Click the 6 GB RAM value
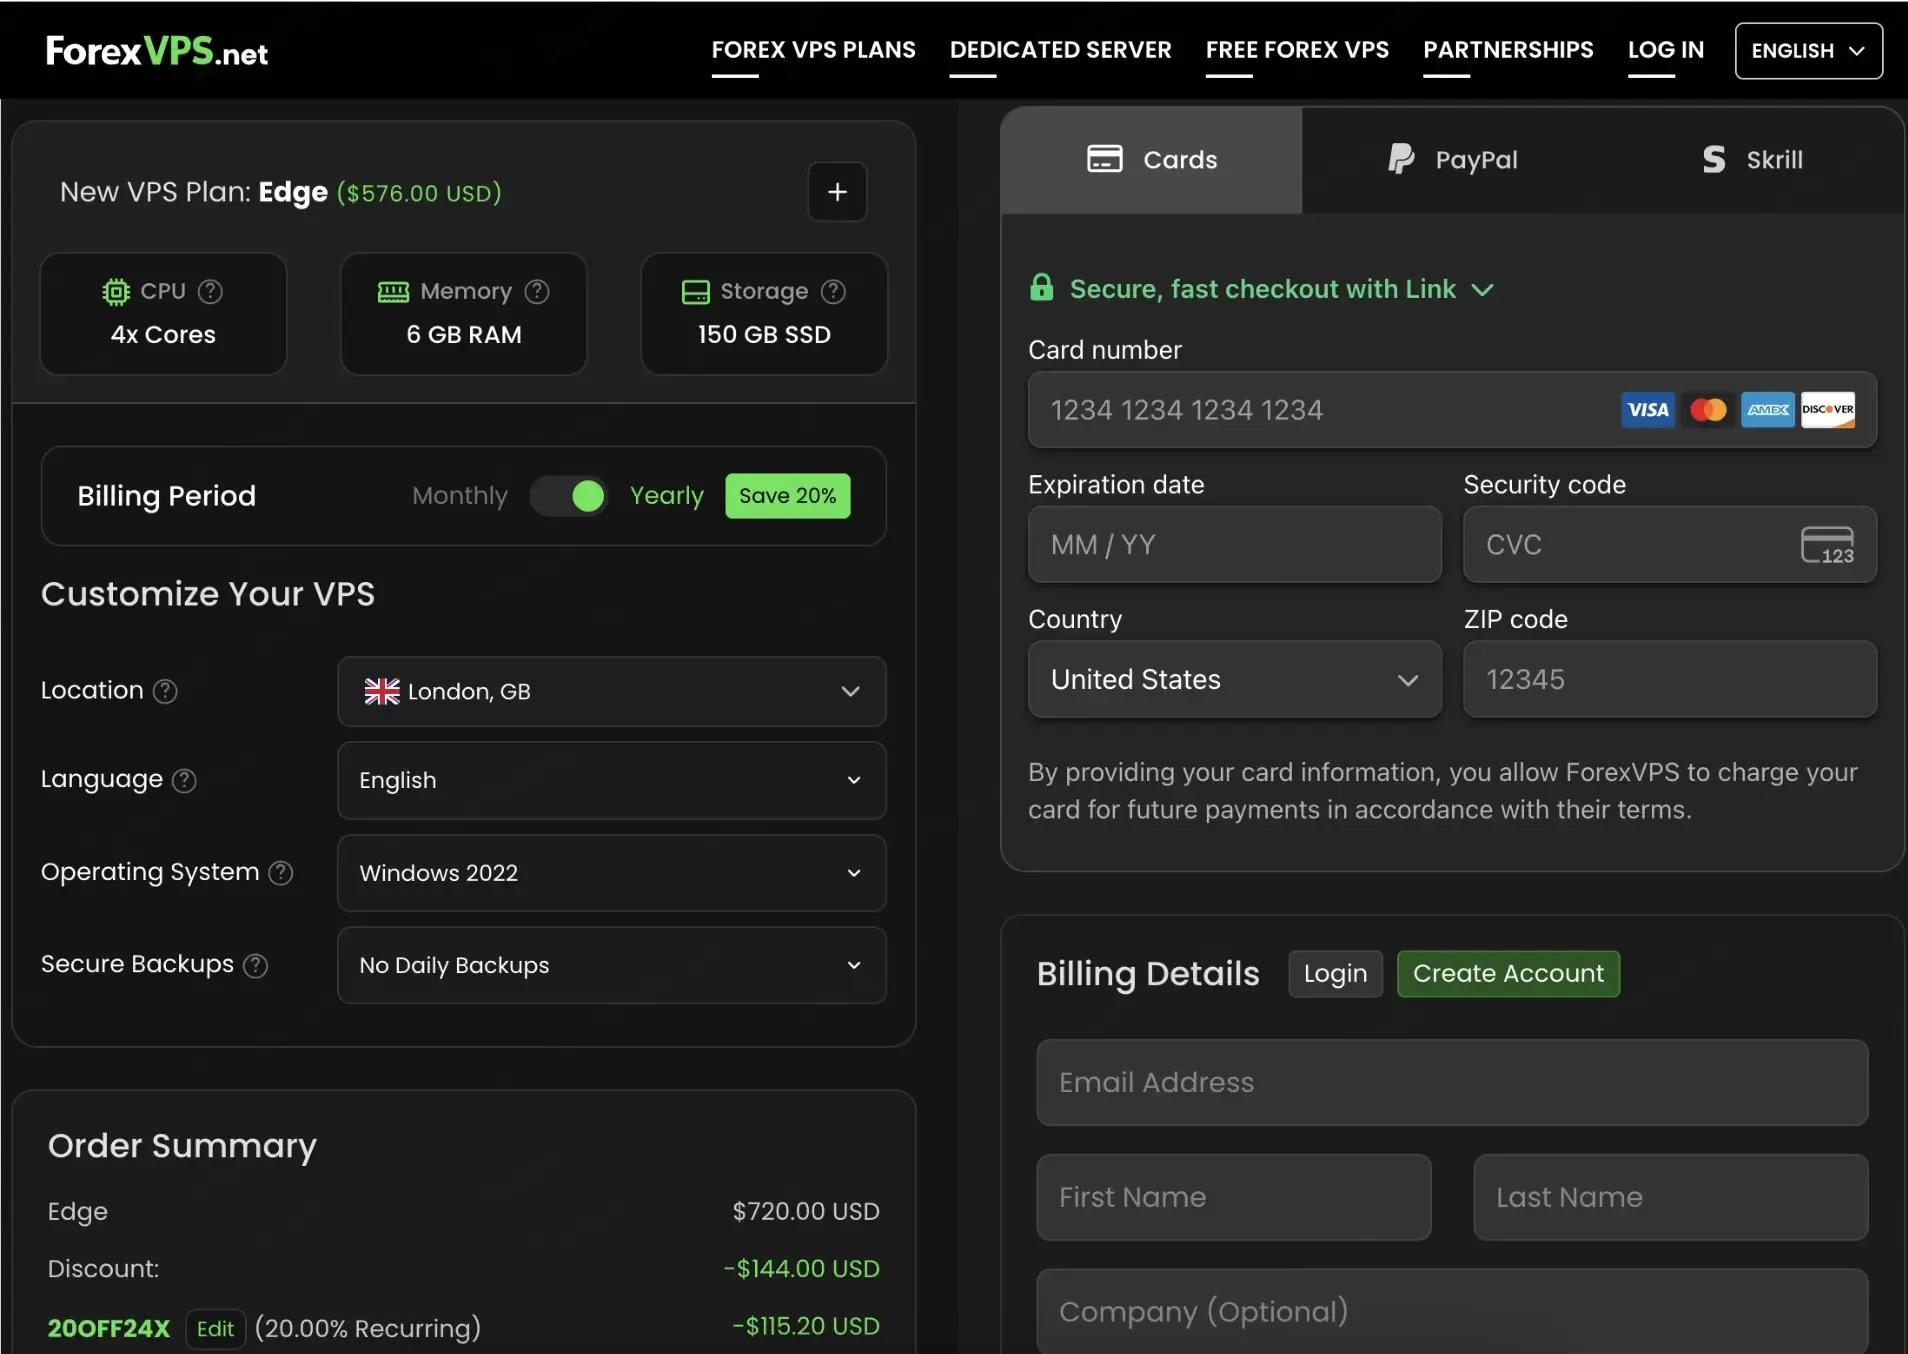Viewport: 1908px width, 1354px height. (464, 335)
